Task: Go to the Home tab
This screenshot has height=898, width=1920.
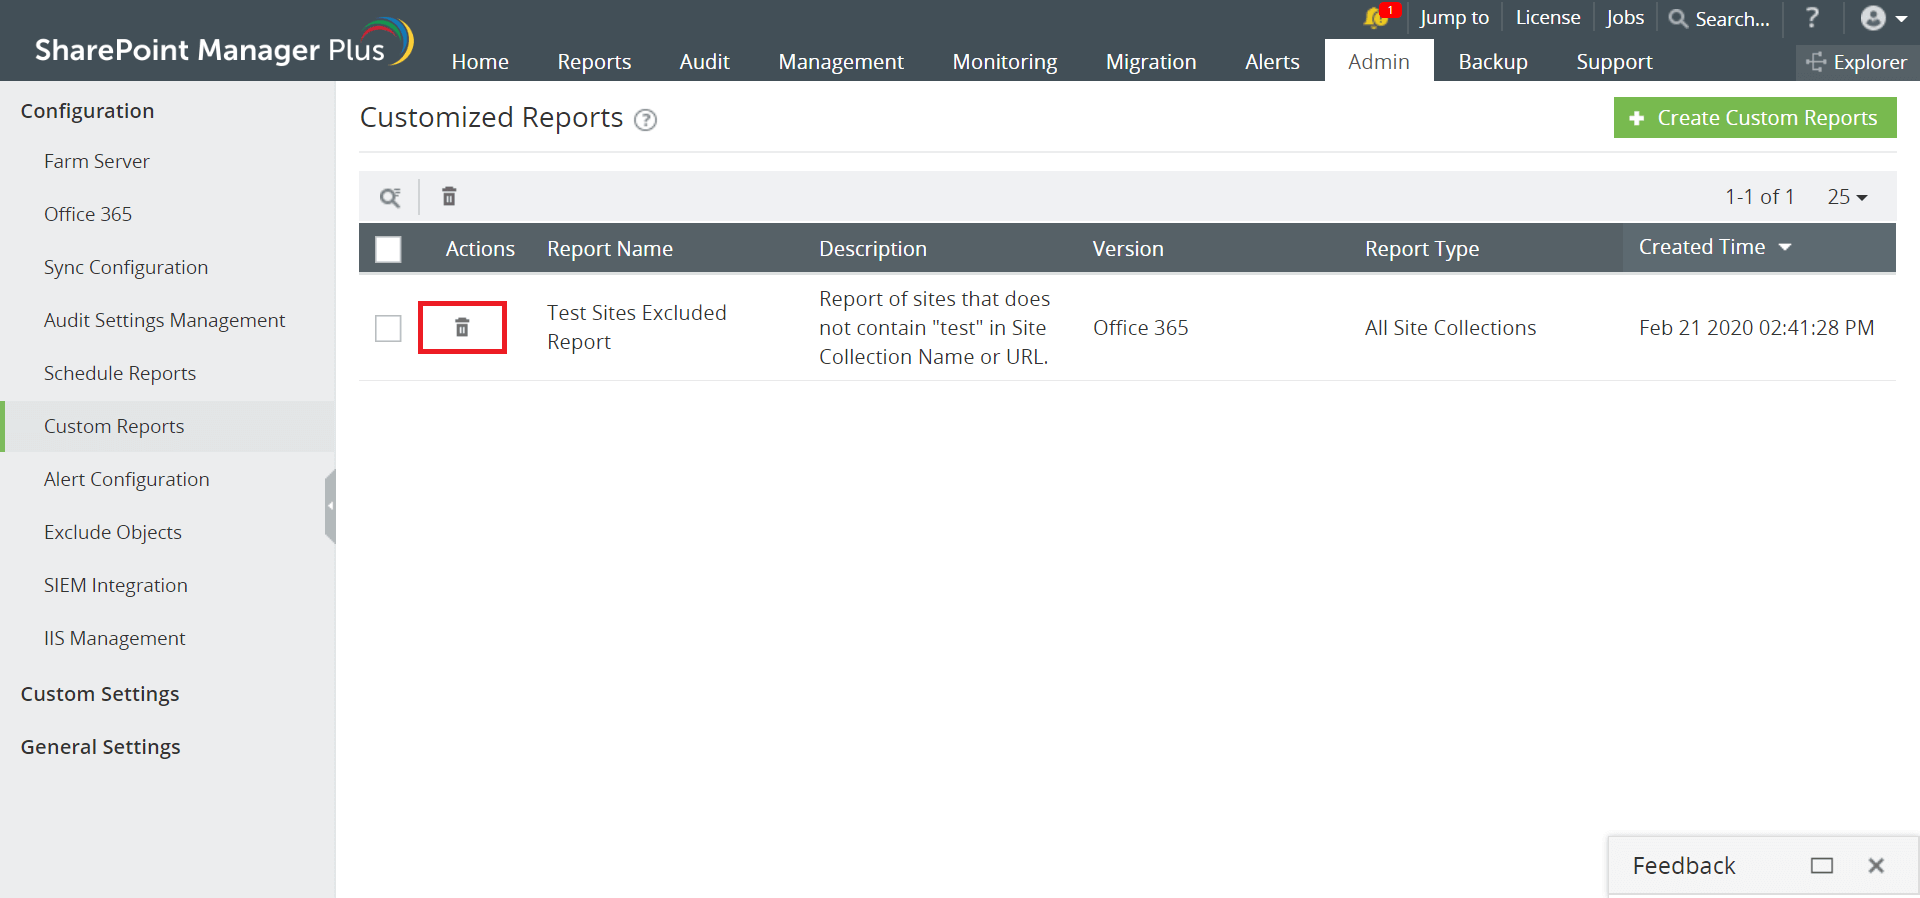Action: coord(480,62)
